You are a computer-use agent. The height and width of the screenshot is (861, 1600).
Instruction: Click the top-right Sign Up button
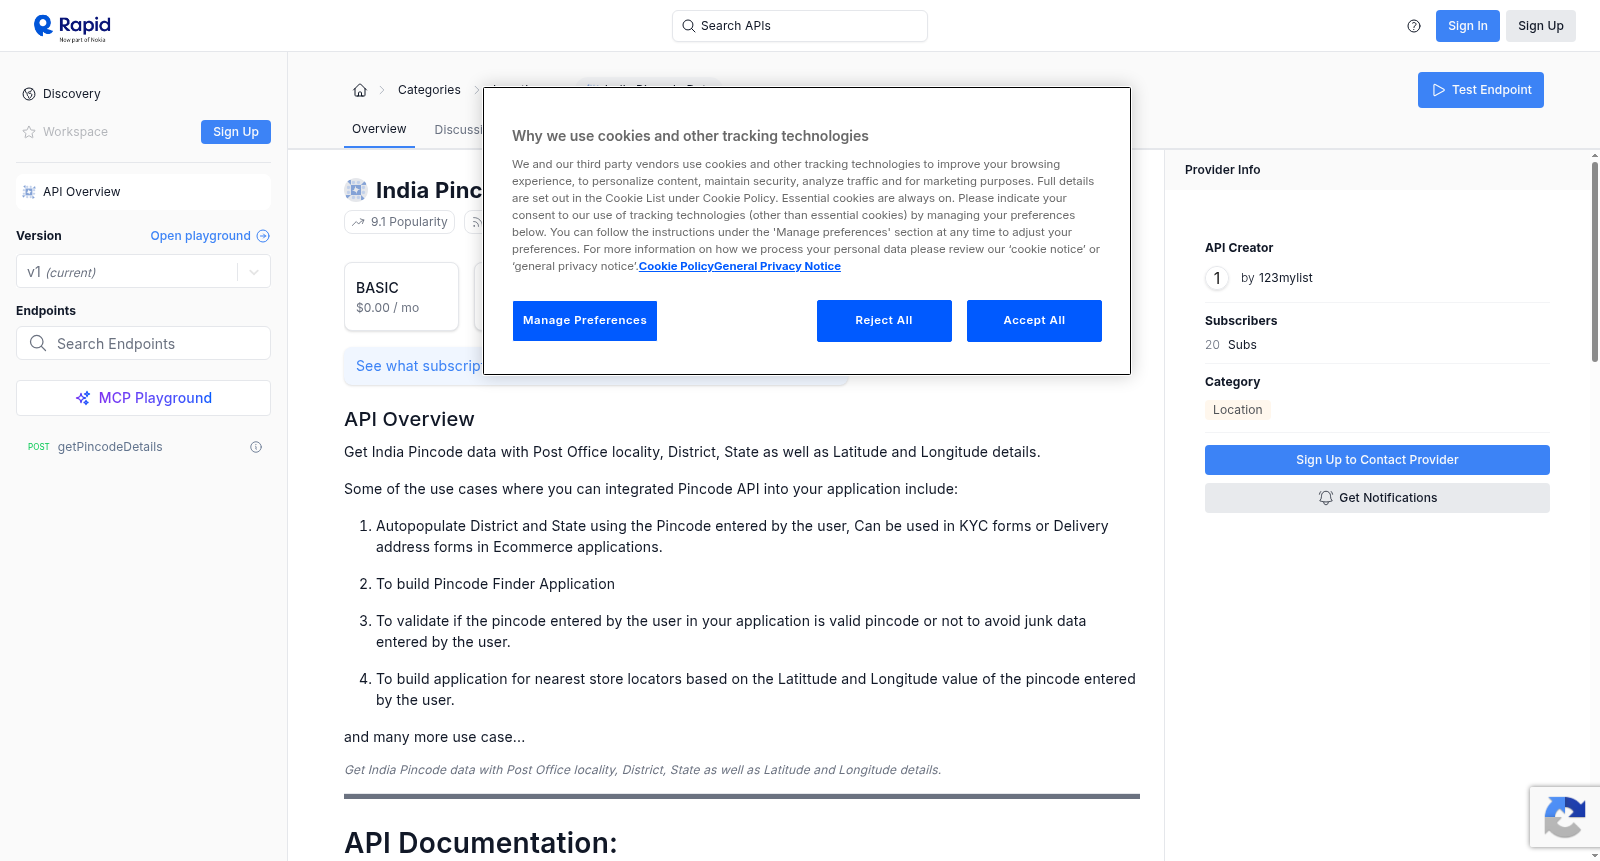pyautogui.click(x=1540, y=26)
